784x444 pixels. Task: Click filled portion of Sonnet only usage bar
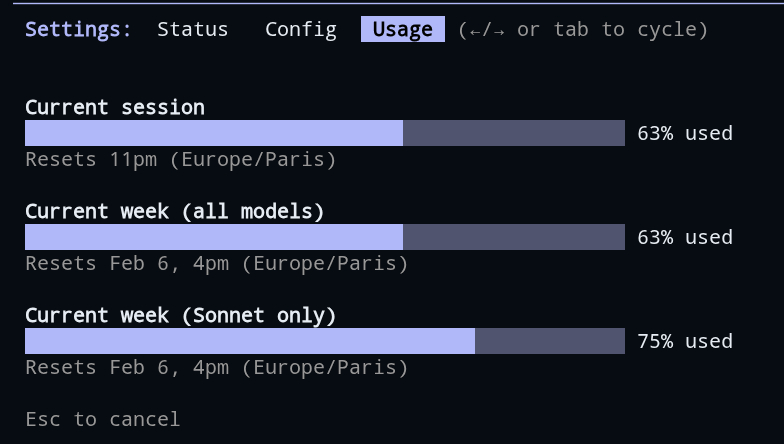250,341
